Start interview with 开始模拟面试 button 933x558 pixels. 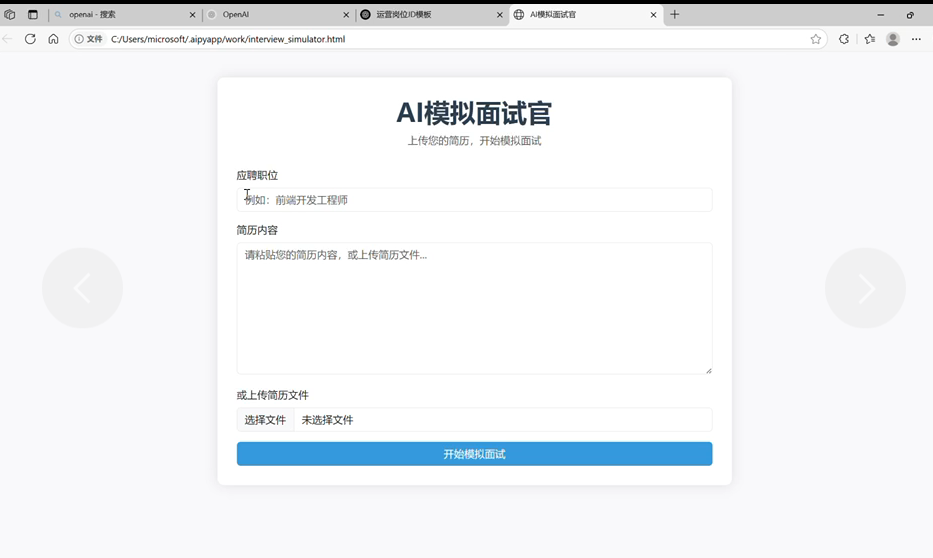tap(474, 454)
